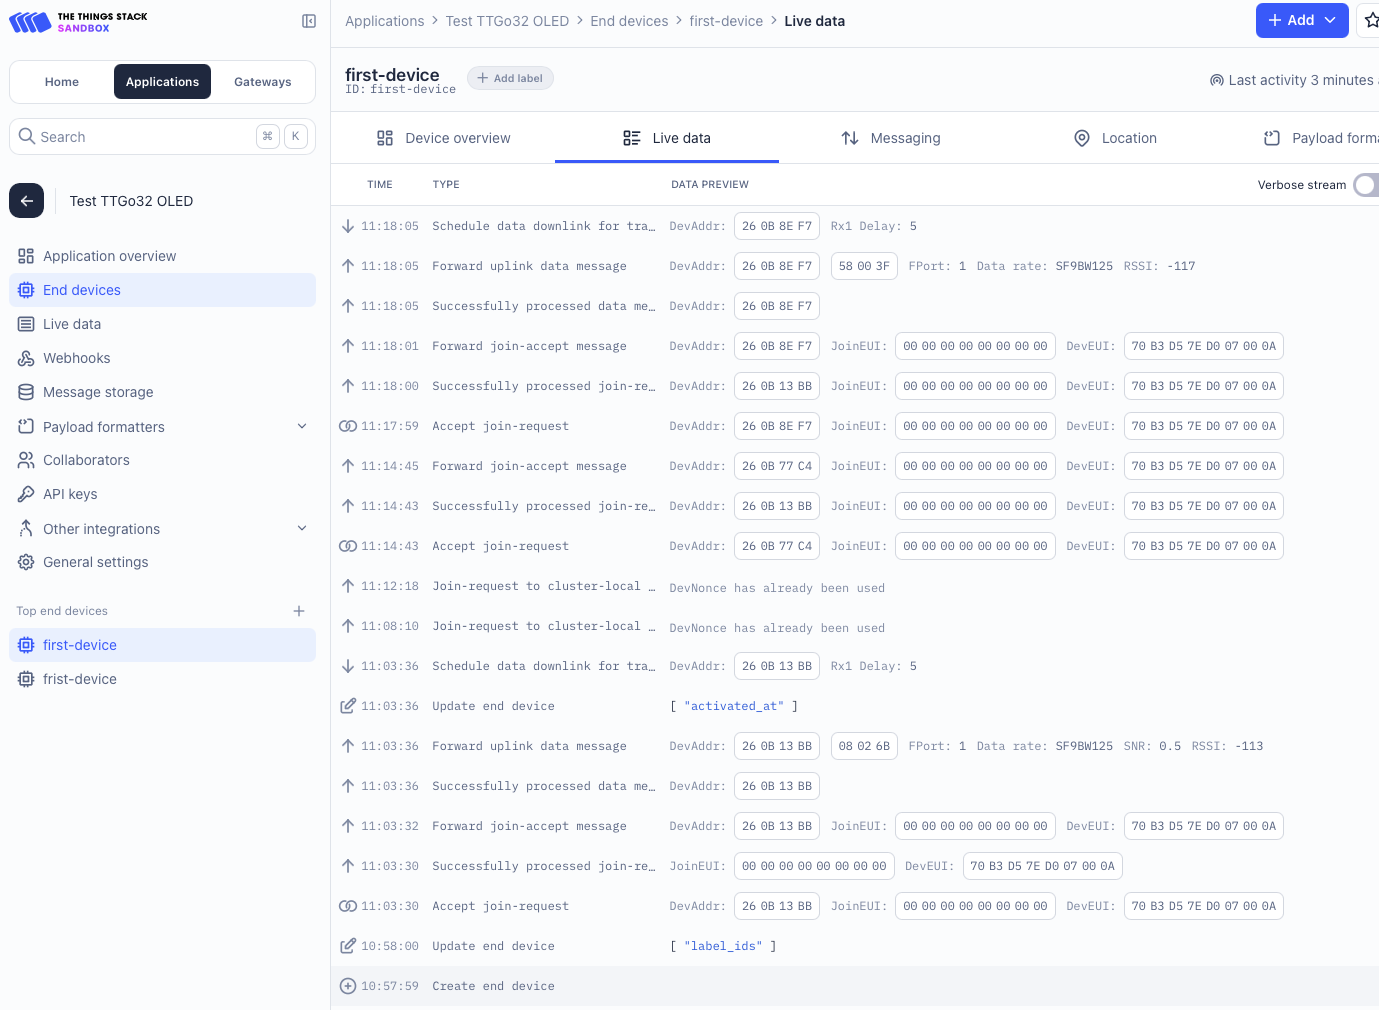This screenshot has width=1379, height=1010.
Task: Switch to the Messaging tab
Action: 891,138
